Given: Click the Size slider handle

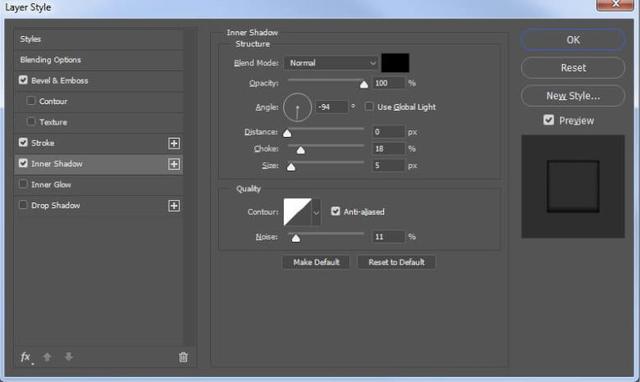Looking at the screenshot, I should (x=291, y=167).
